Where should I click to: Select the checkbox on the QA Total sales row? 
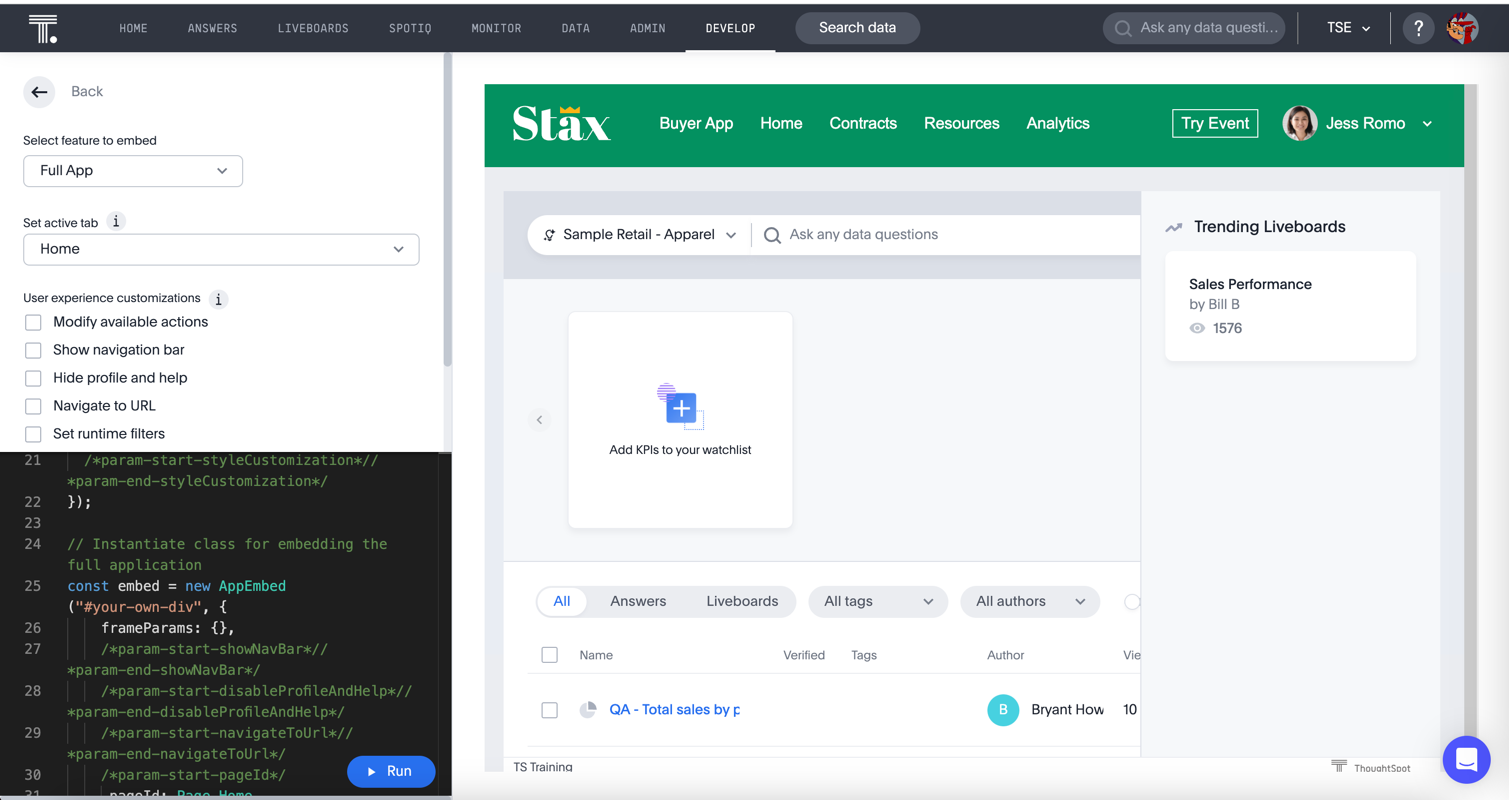549,710
